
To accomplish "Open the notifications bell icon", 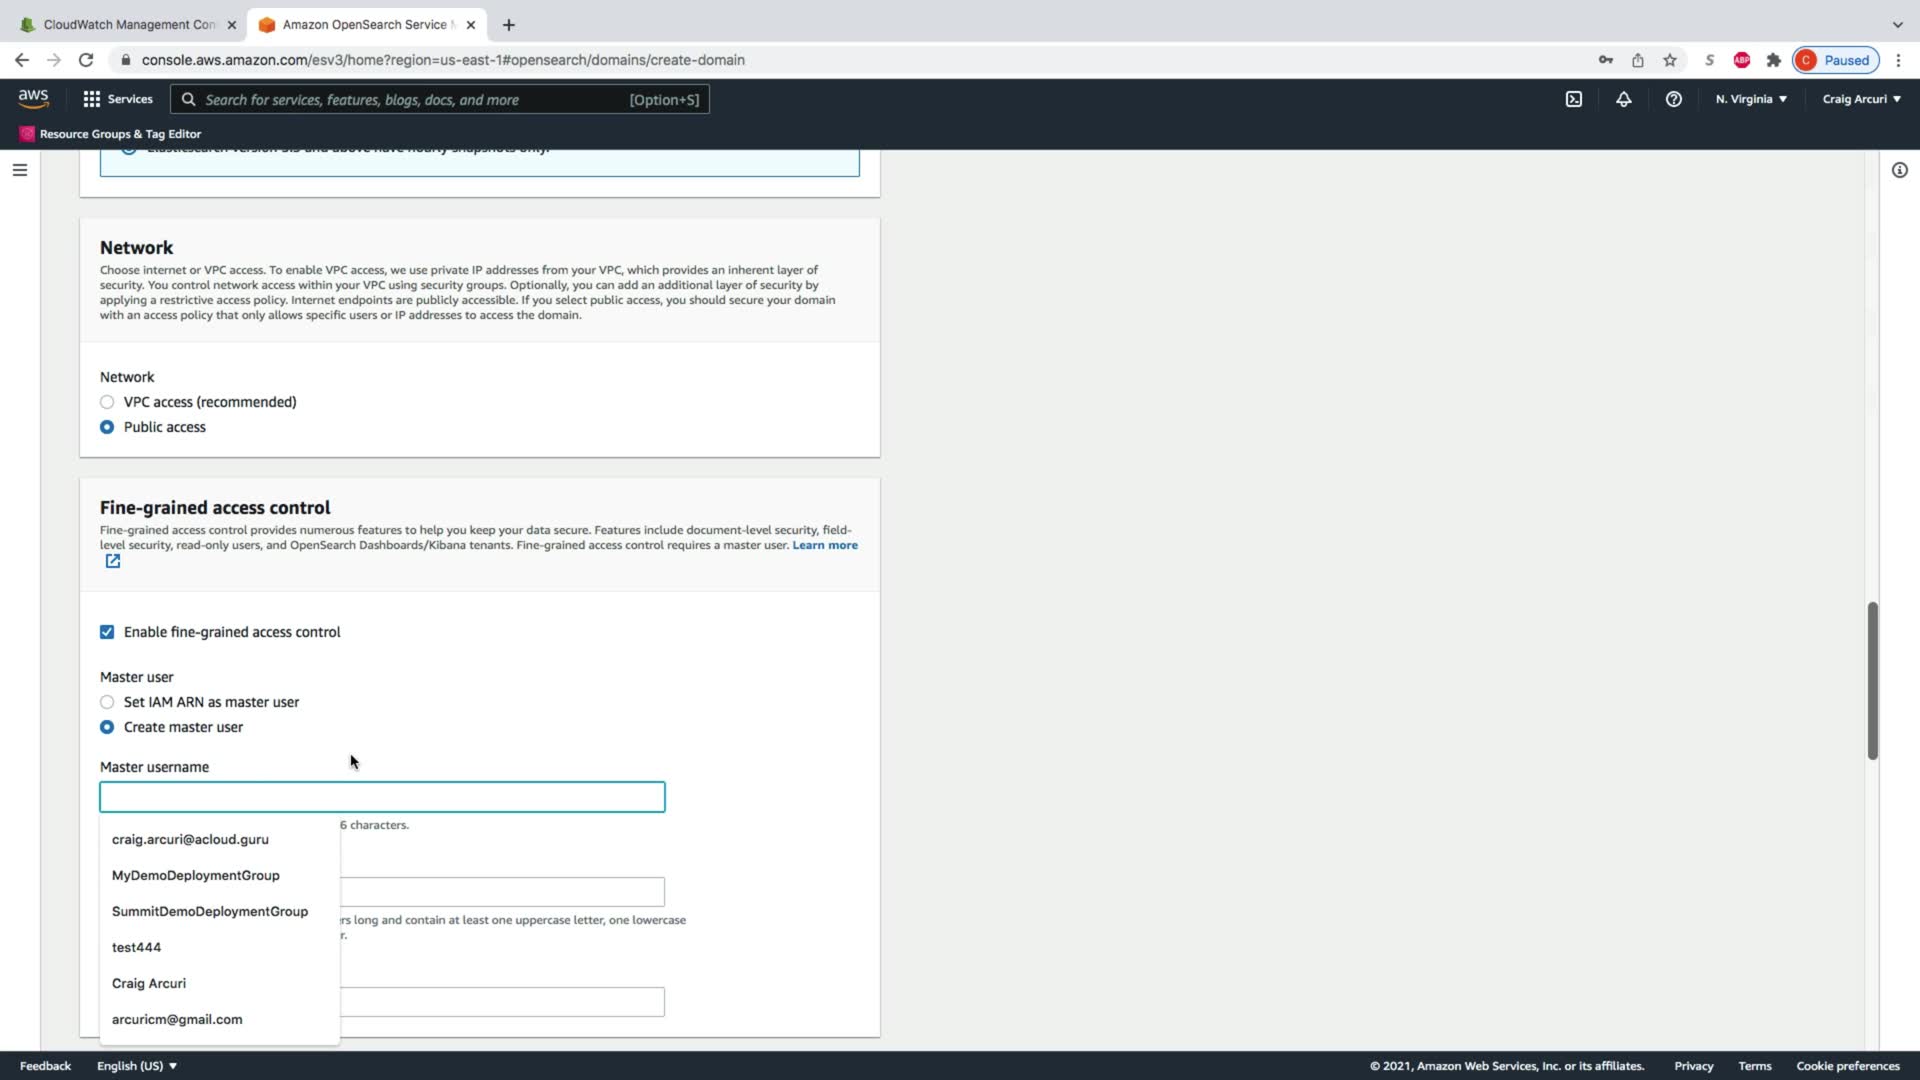I will click(x=1623, y=99).
